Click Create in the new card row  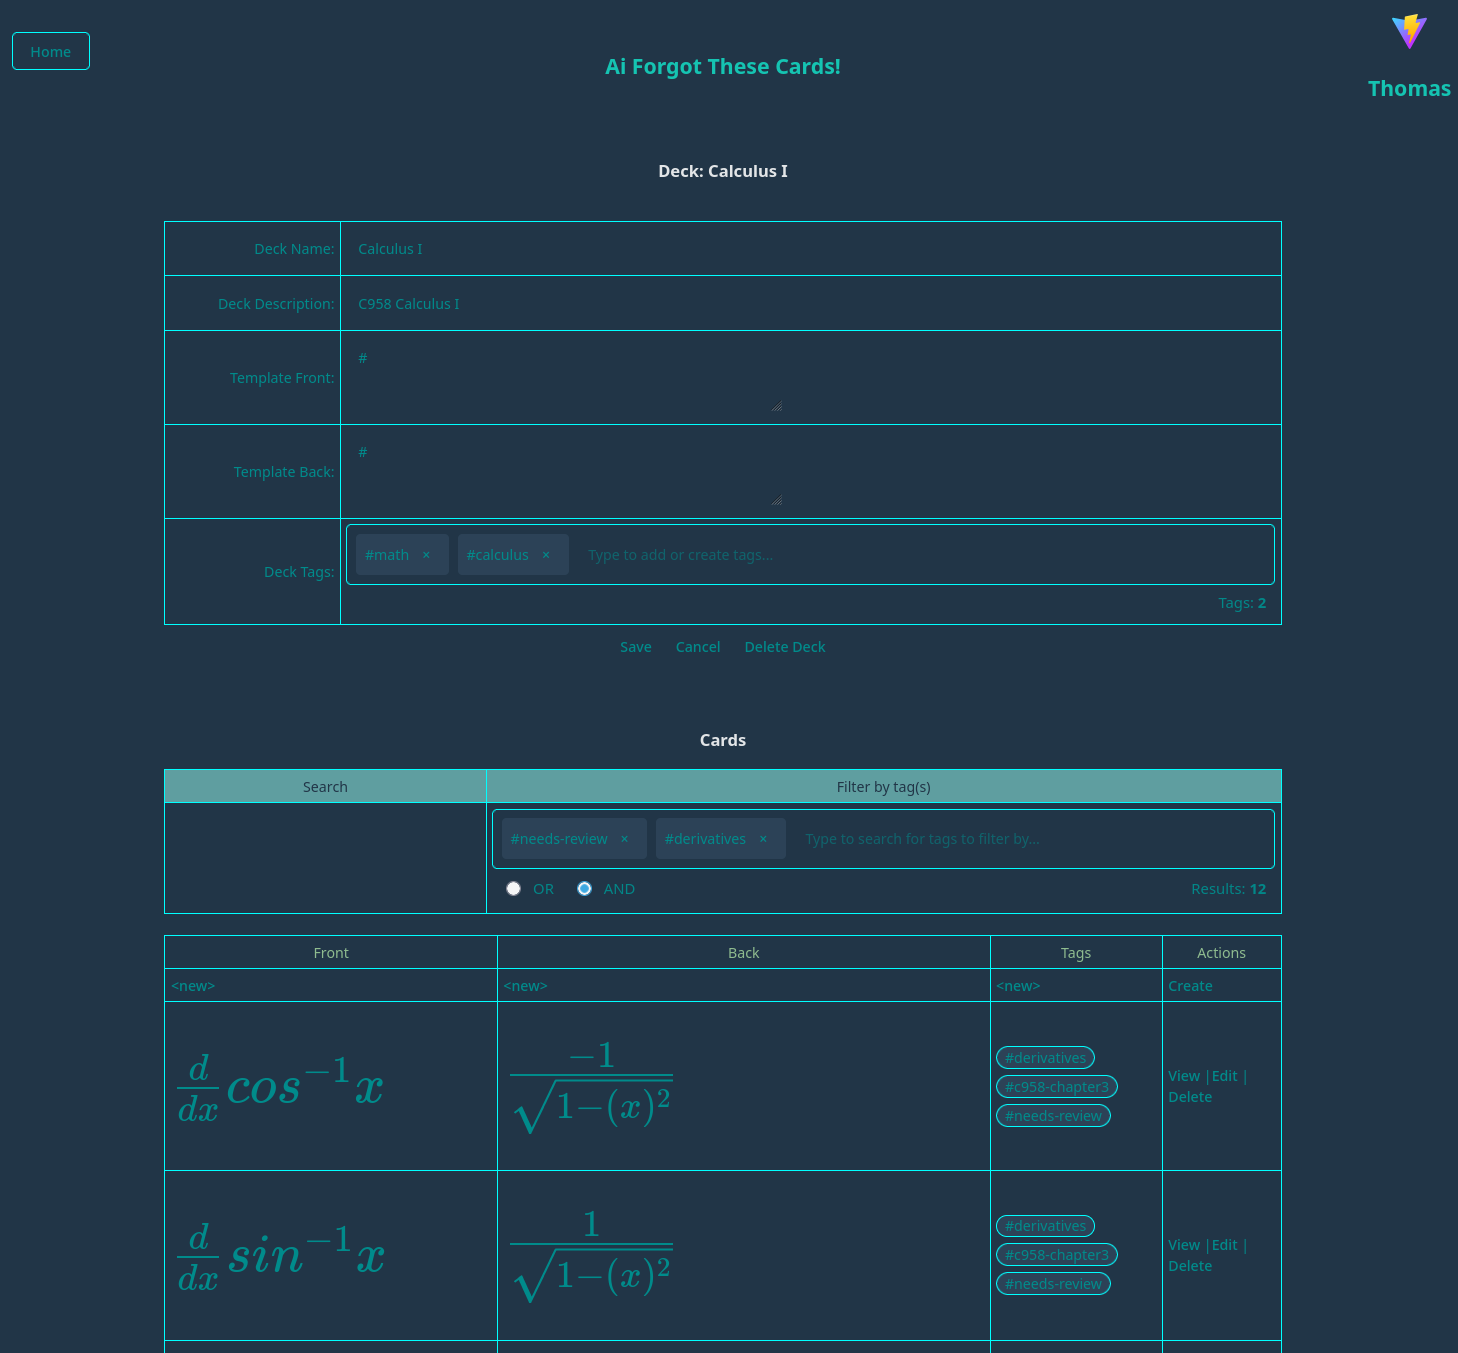1190,986
